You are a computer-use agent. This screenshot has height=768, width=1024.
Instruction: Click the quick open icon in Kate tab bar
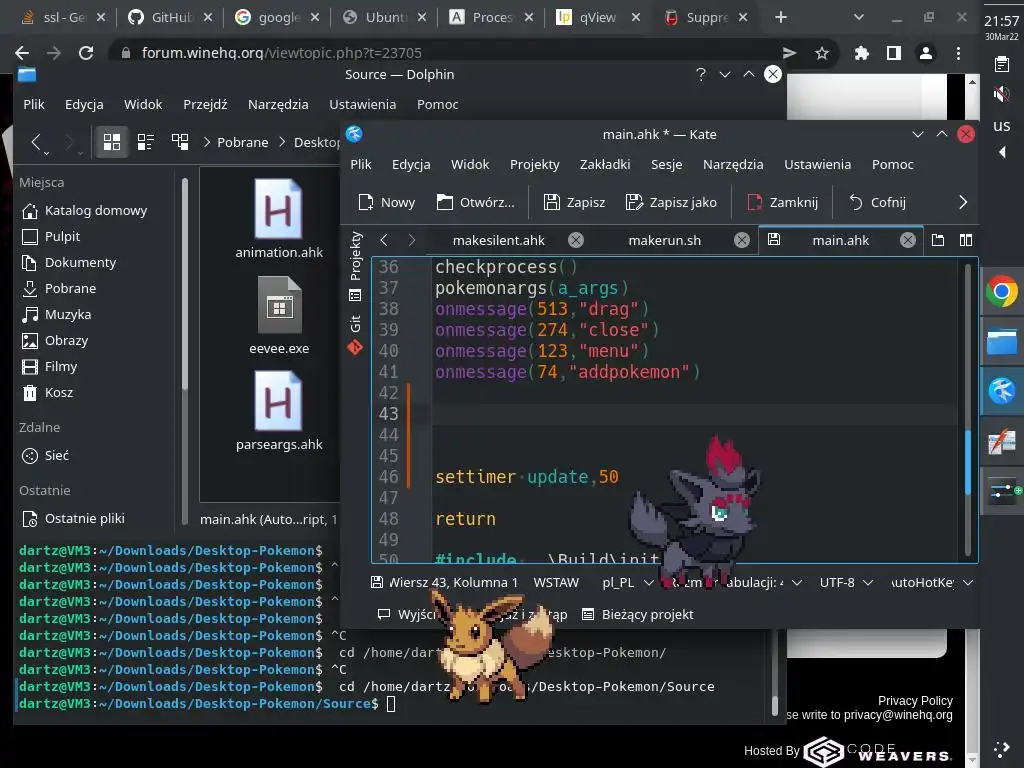point(938,240)
